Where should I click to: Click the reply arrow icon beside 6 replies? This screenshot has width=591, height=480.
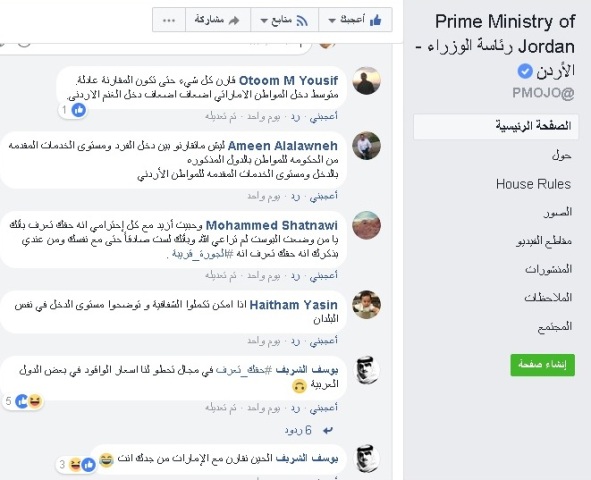[x=328, y=430]
